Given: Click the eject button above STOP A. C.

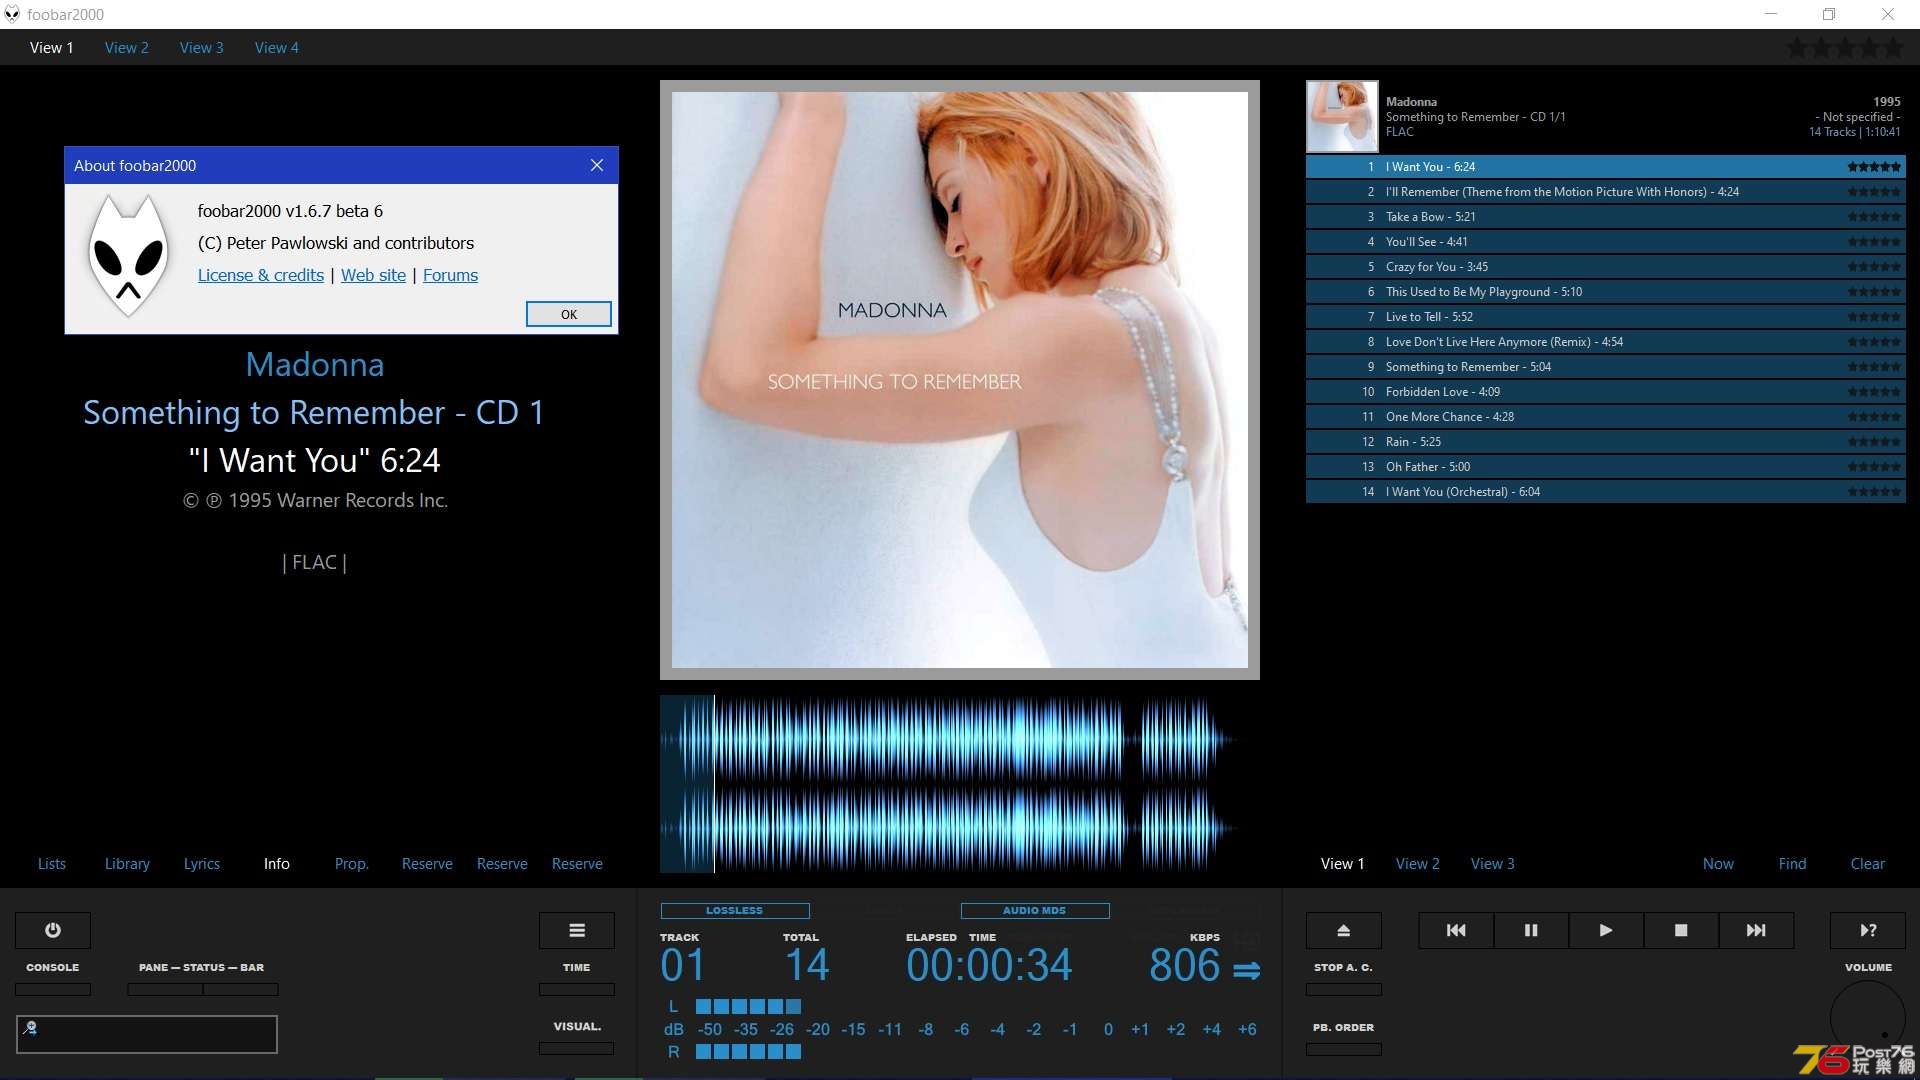Looking at the screenshot, I should pyautogui.click(x=1344, y=930).
